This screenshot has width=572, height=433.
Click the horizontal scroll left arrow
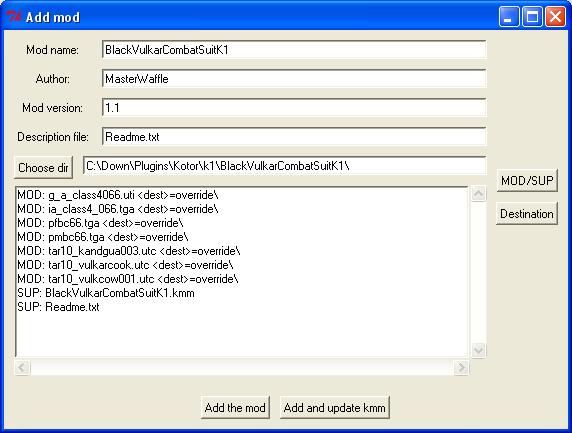click(x=22, y=367)
